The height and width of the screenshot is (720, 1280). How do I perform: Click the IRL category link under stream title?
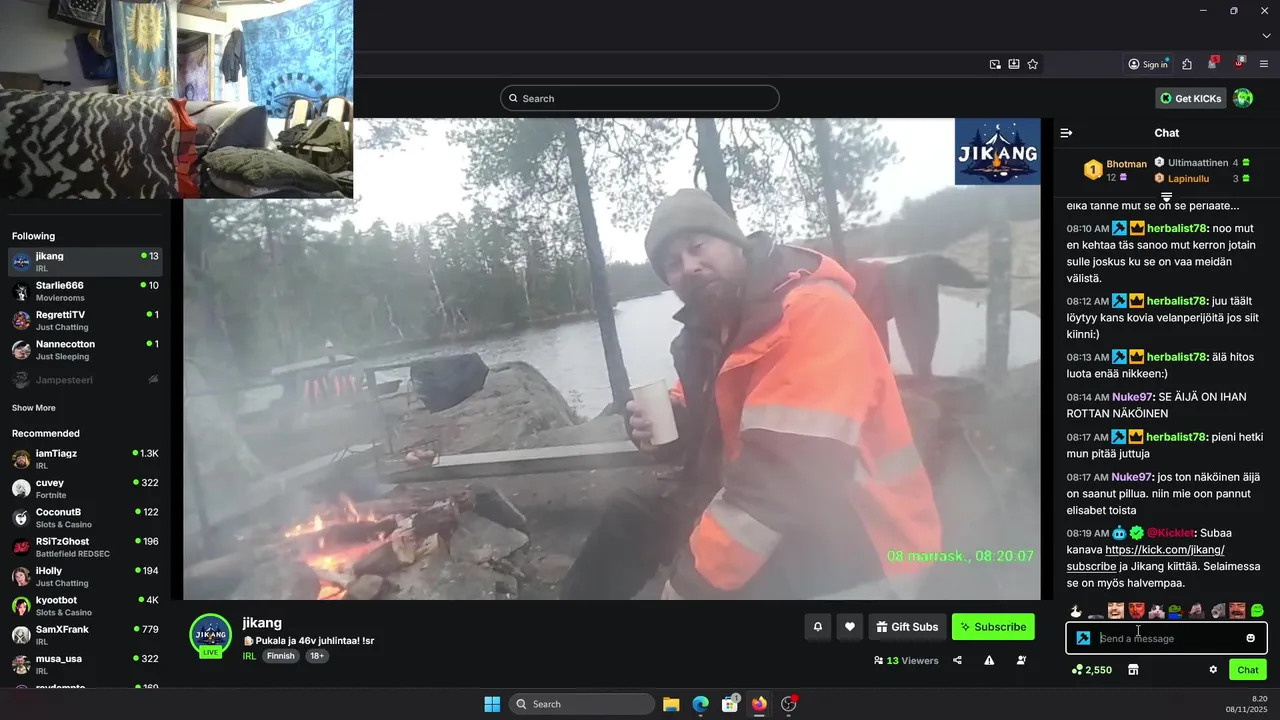point(249,656)
